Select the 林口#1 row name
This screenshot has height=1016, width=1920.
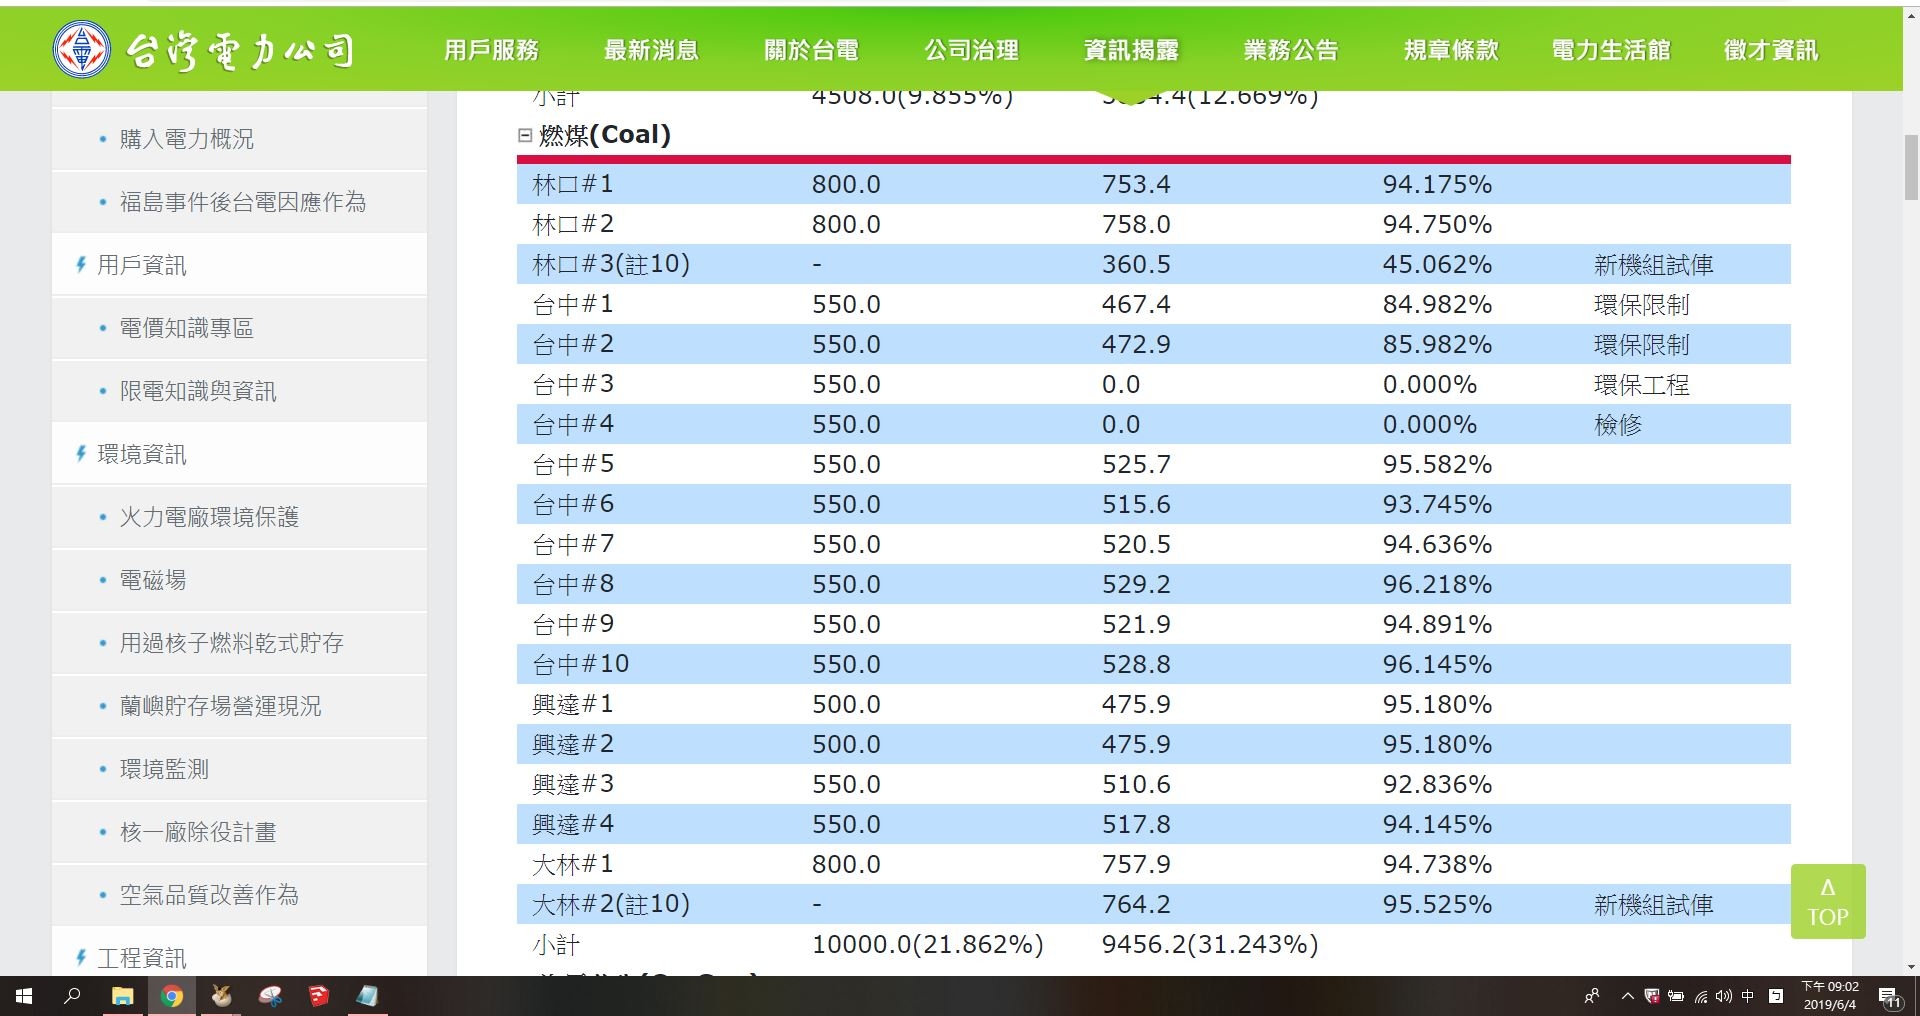point(573,184)
